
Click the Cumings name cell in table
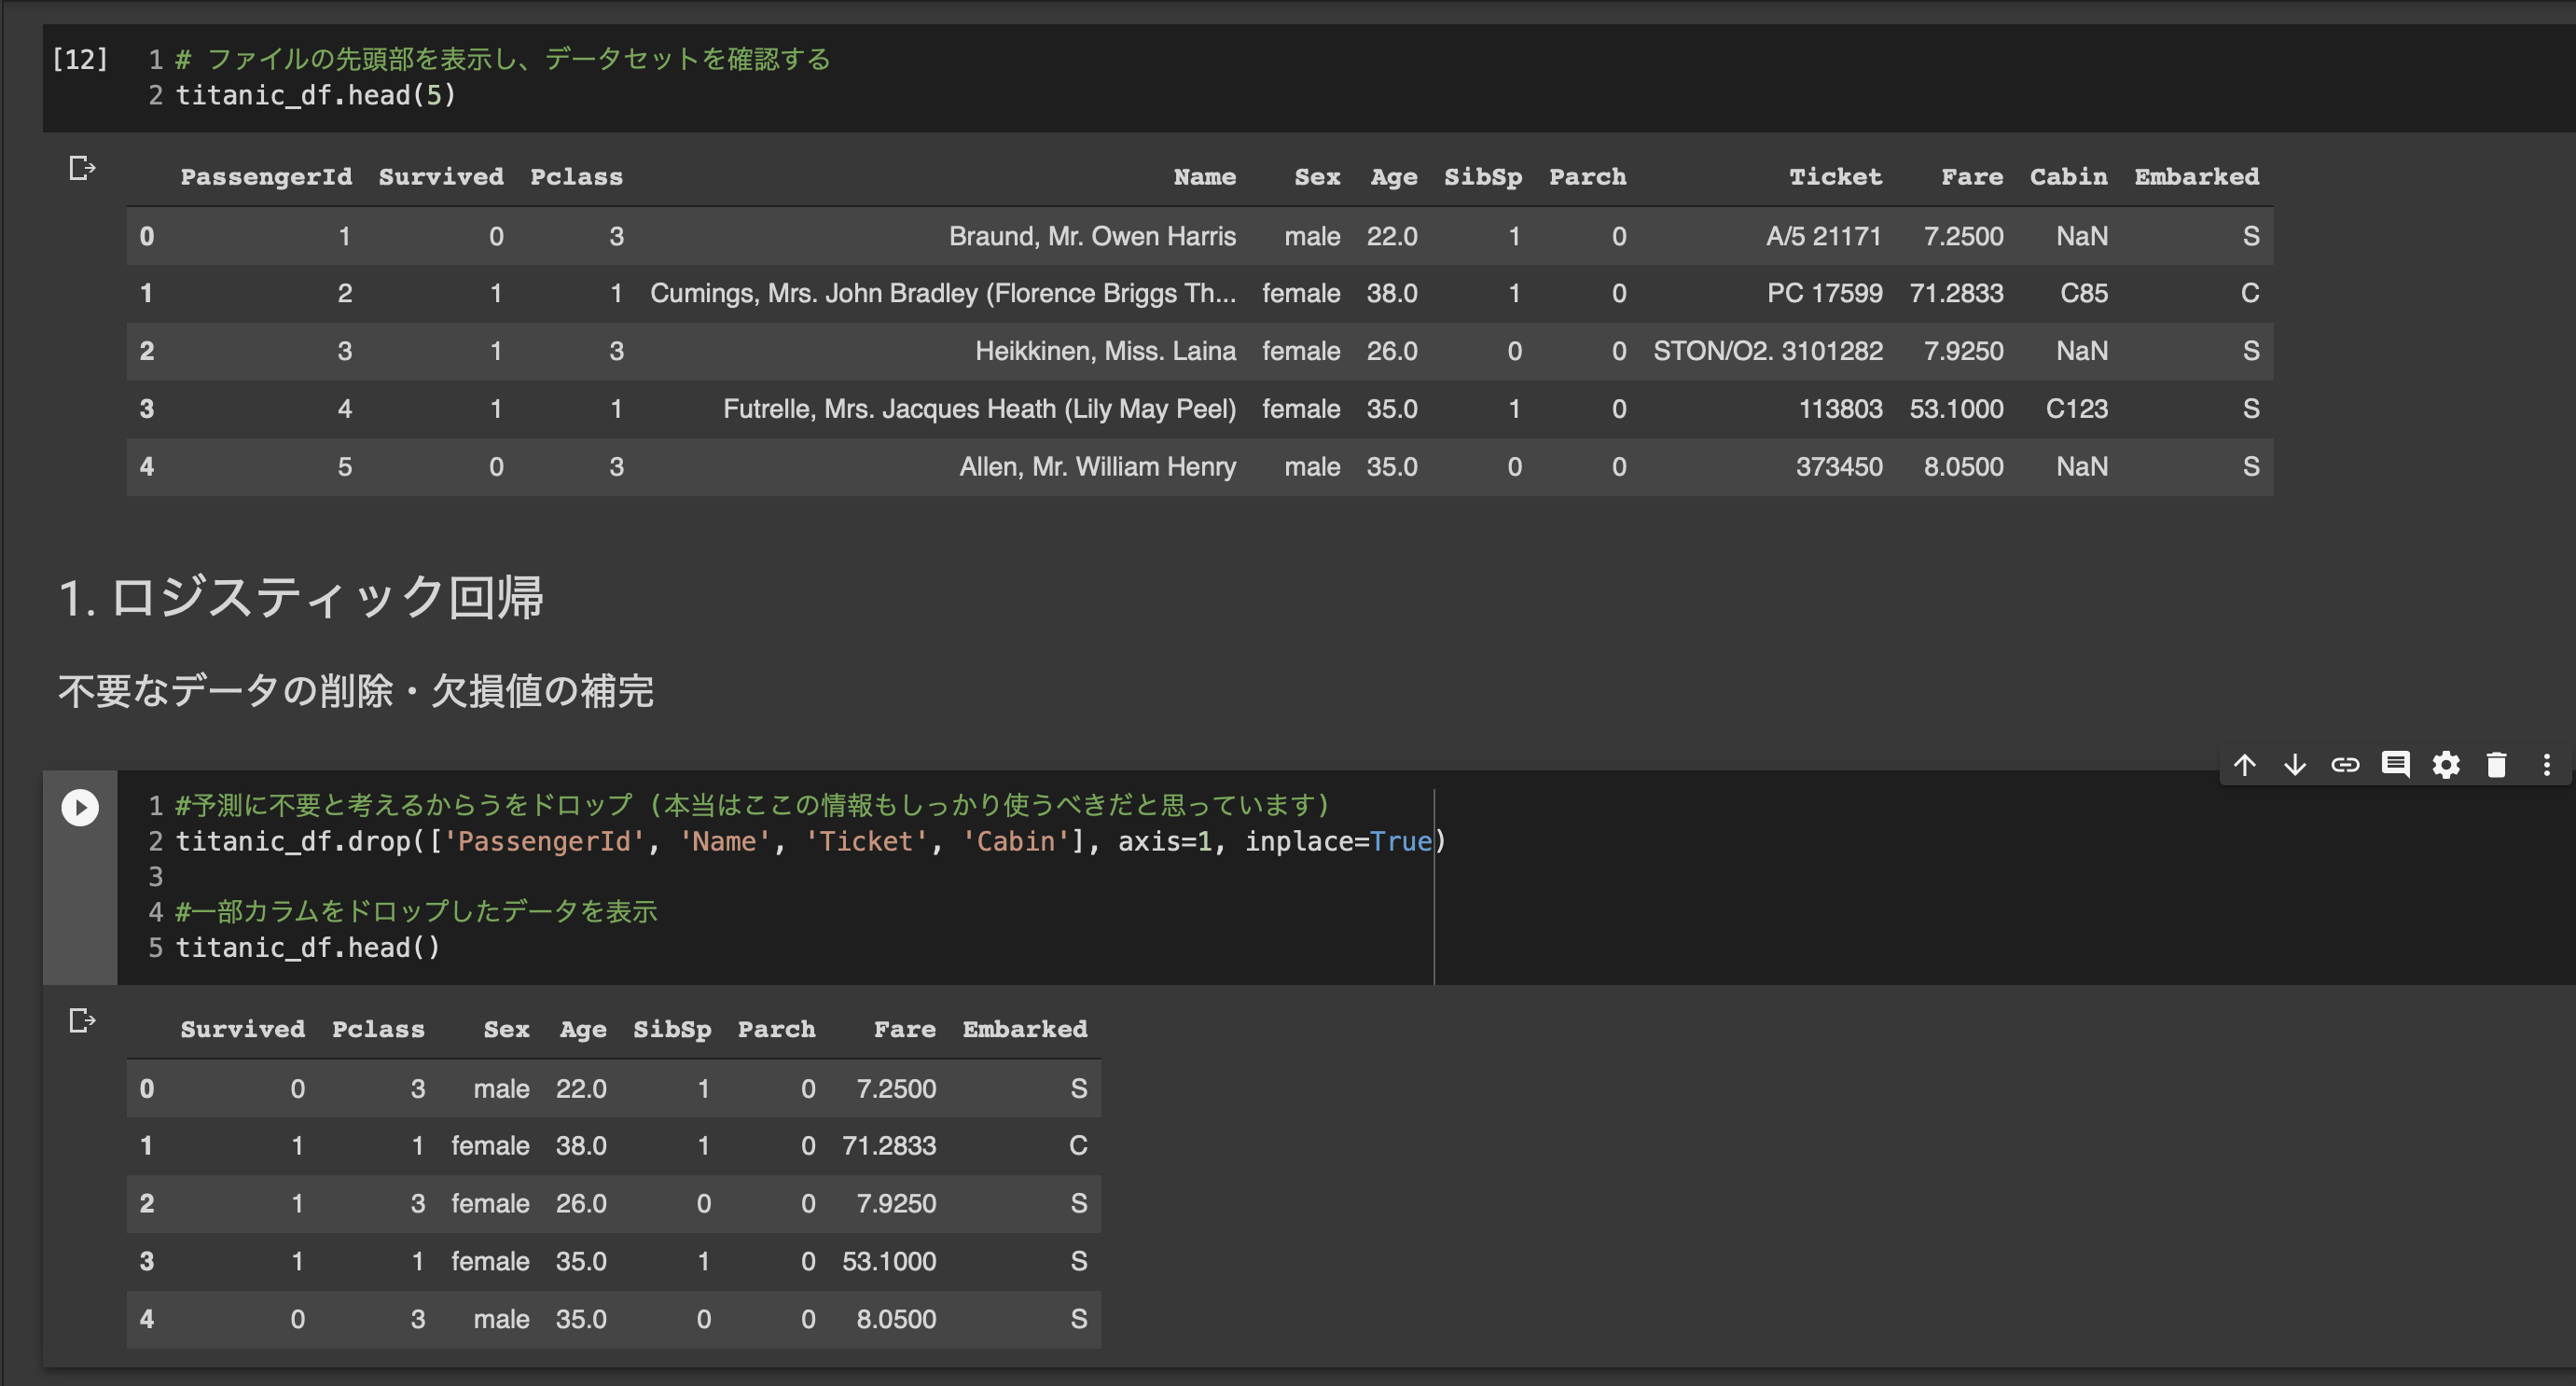(x=942, y=294)
